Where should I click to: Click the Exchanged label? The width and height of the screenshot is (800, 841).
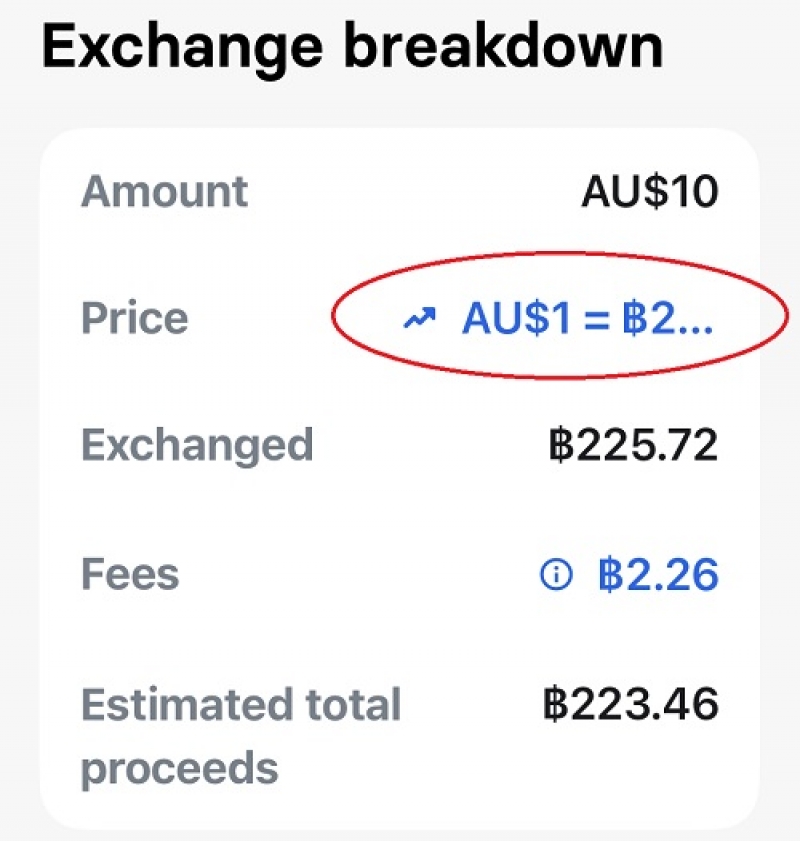tap(197, 446)
